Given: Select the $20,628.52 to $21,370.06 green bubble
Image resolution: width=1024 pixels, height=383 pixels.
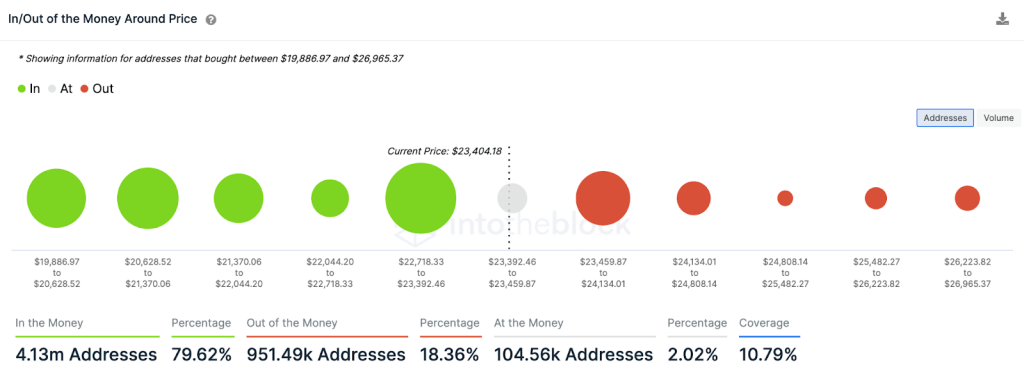Looking at the screenshot, I should [x=148, y=198].
